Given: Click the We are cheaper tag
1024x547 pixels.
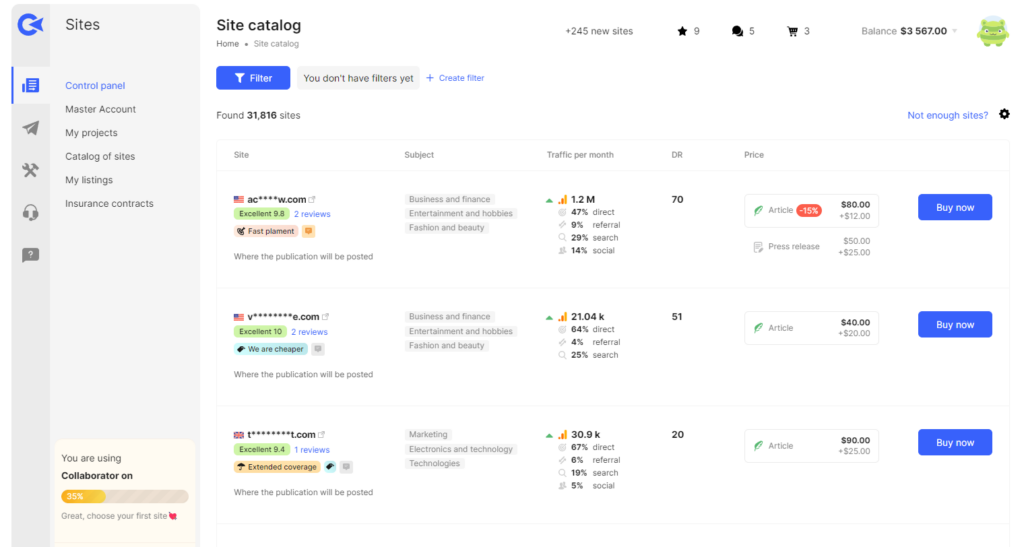Looking at the screenshot, I should (x=270, y=349).
